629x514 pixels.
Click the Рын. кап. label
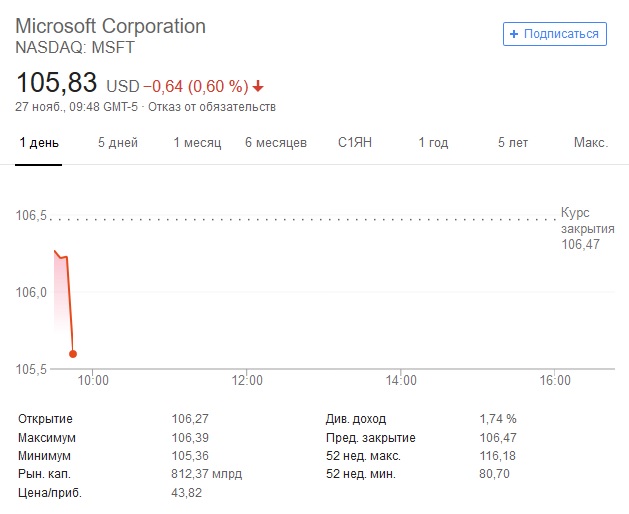click(x=44, y=473)
